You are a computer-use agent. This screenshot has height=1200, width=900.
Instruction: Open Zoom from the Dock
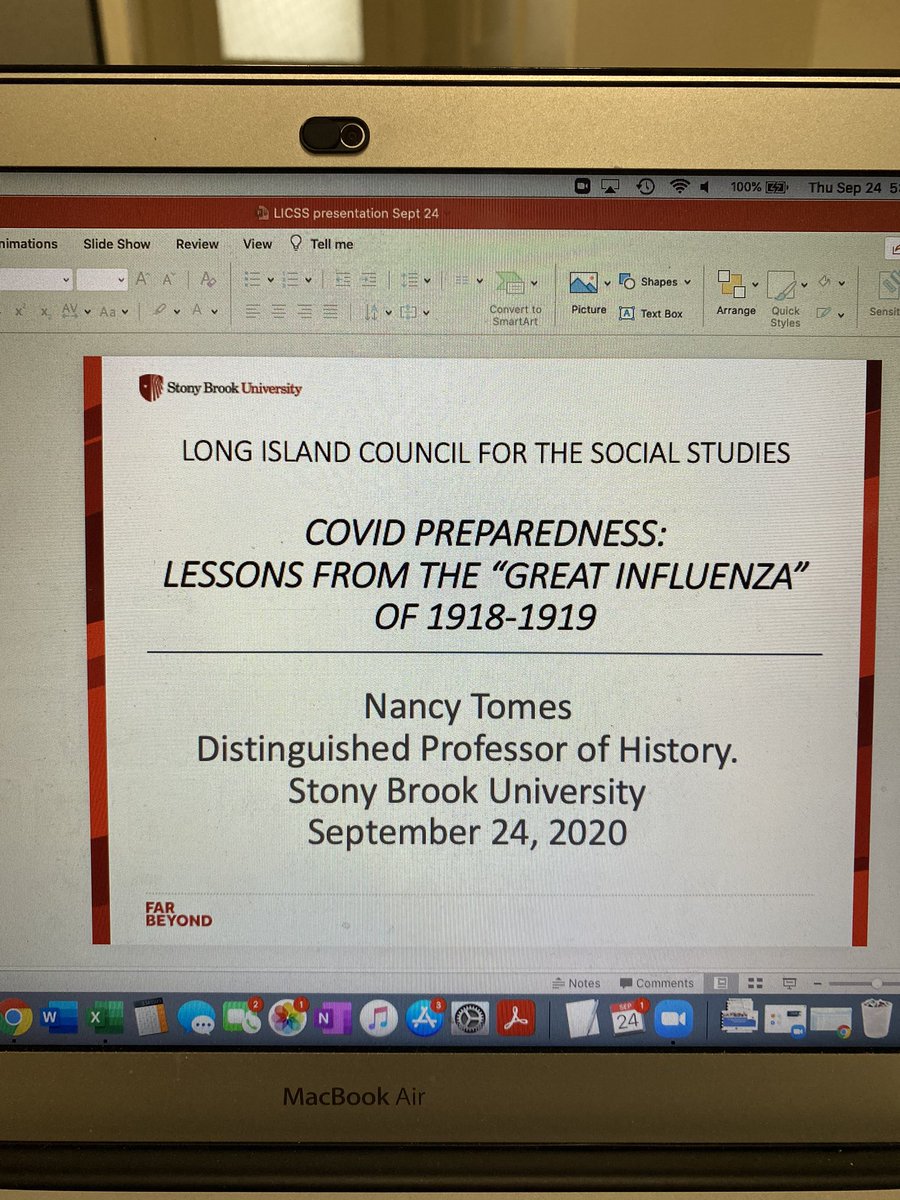pos(674,1018)
